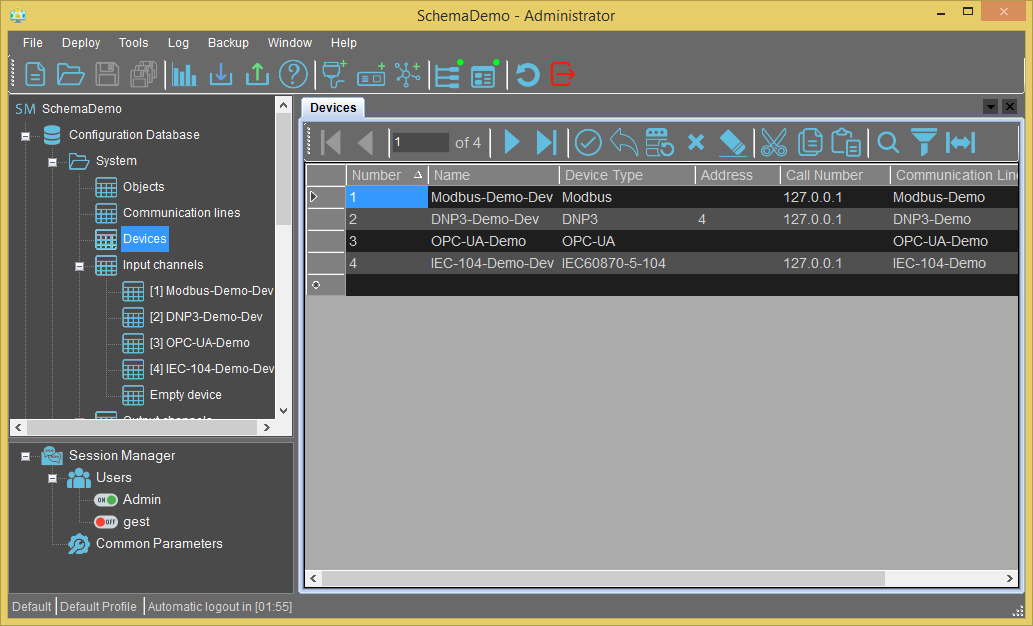Screen dimensions: 1033x626
Task: Collapse the Input channels tree node
Action: click(x=79, y=266)
